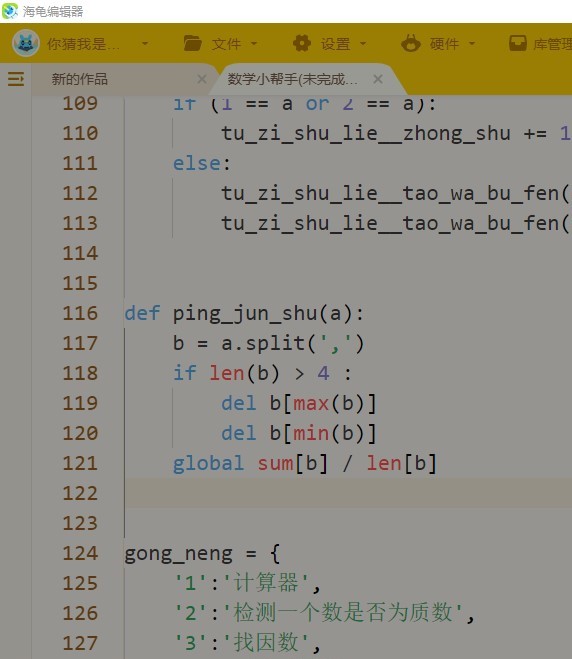Close the 新的作品 tab

tap(202, 79)
